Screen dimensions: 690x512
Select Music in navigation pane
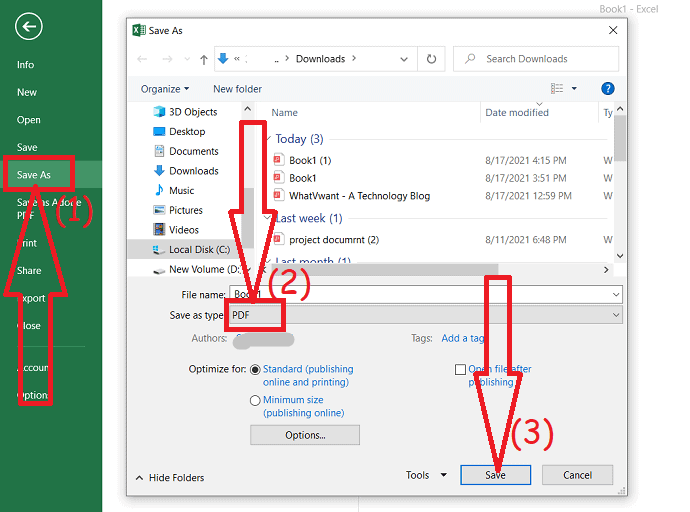(x=181, y=190)
